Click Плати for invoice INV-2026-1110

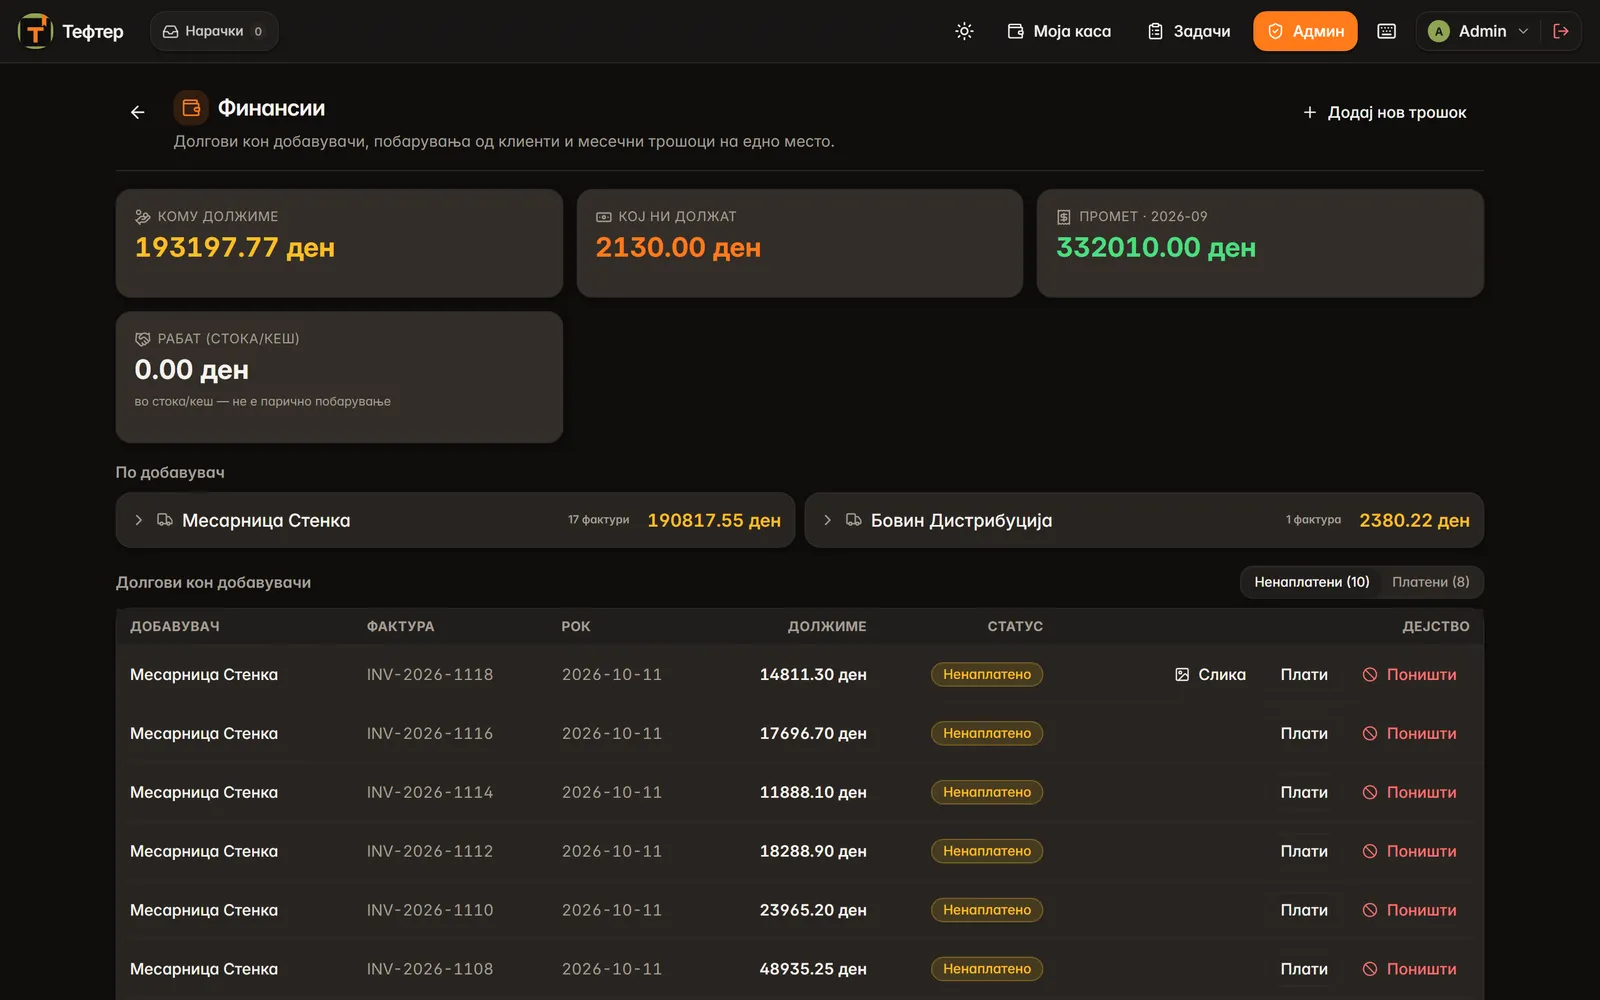(x=1304, y=911)
